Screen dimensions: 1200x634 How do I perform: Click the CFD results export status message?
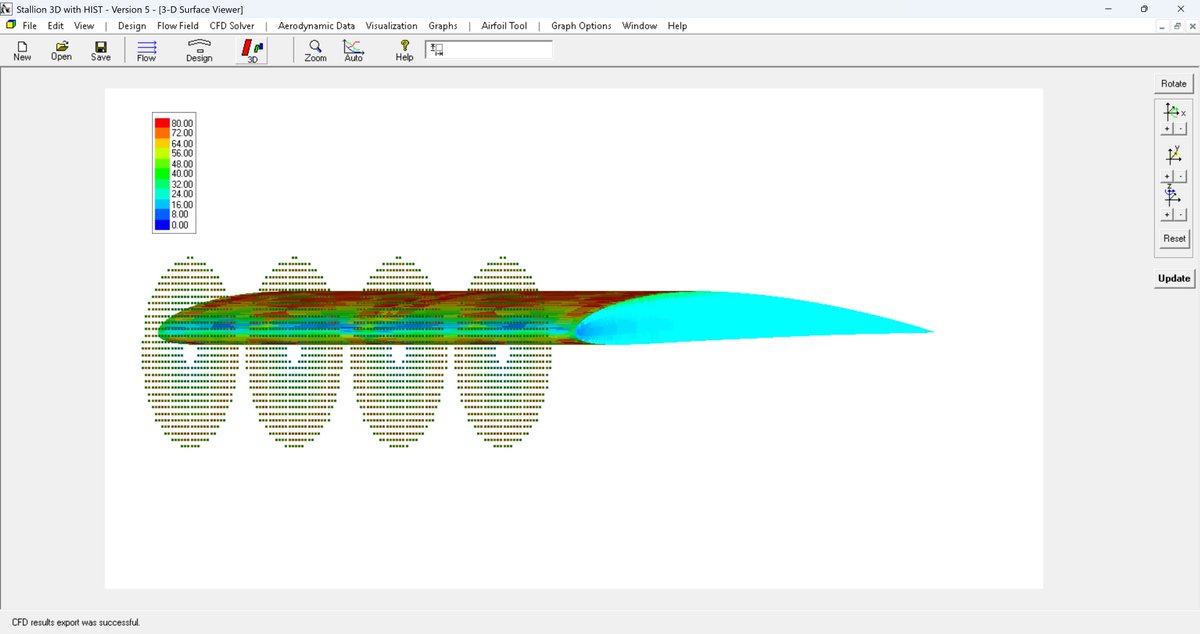76,622
